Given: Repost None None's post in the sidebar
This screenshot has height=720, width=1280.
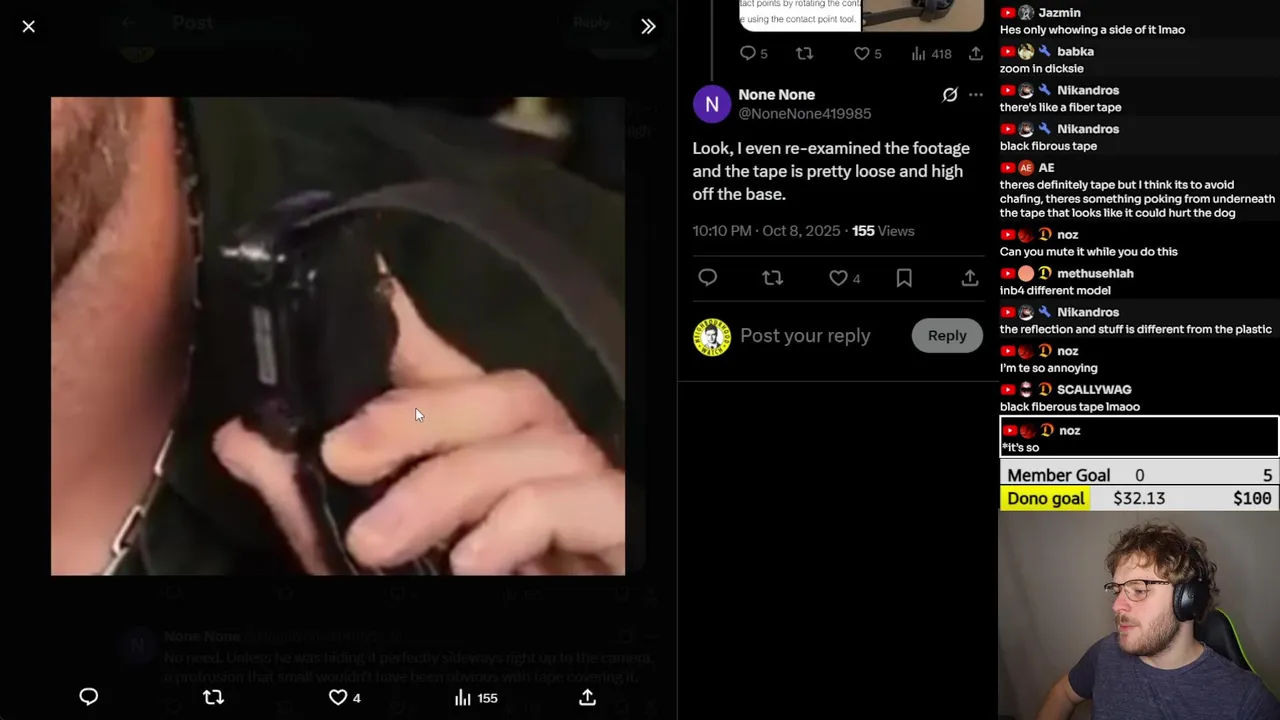Looking at the screenshot, I should click(x=772, y=278).
